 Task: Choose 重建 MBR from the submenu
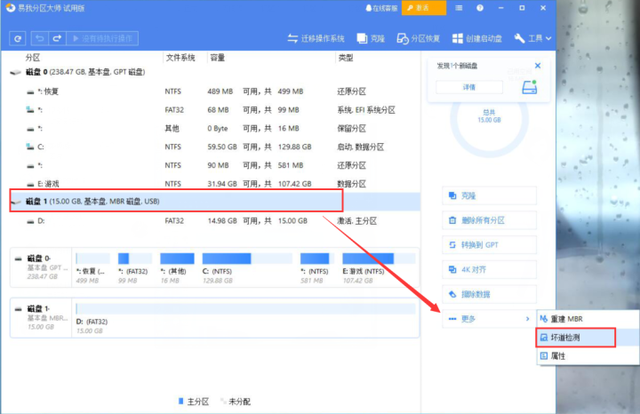[x=568, y=319]
